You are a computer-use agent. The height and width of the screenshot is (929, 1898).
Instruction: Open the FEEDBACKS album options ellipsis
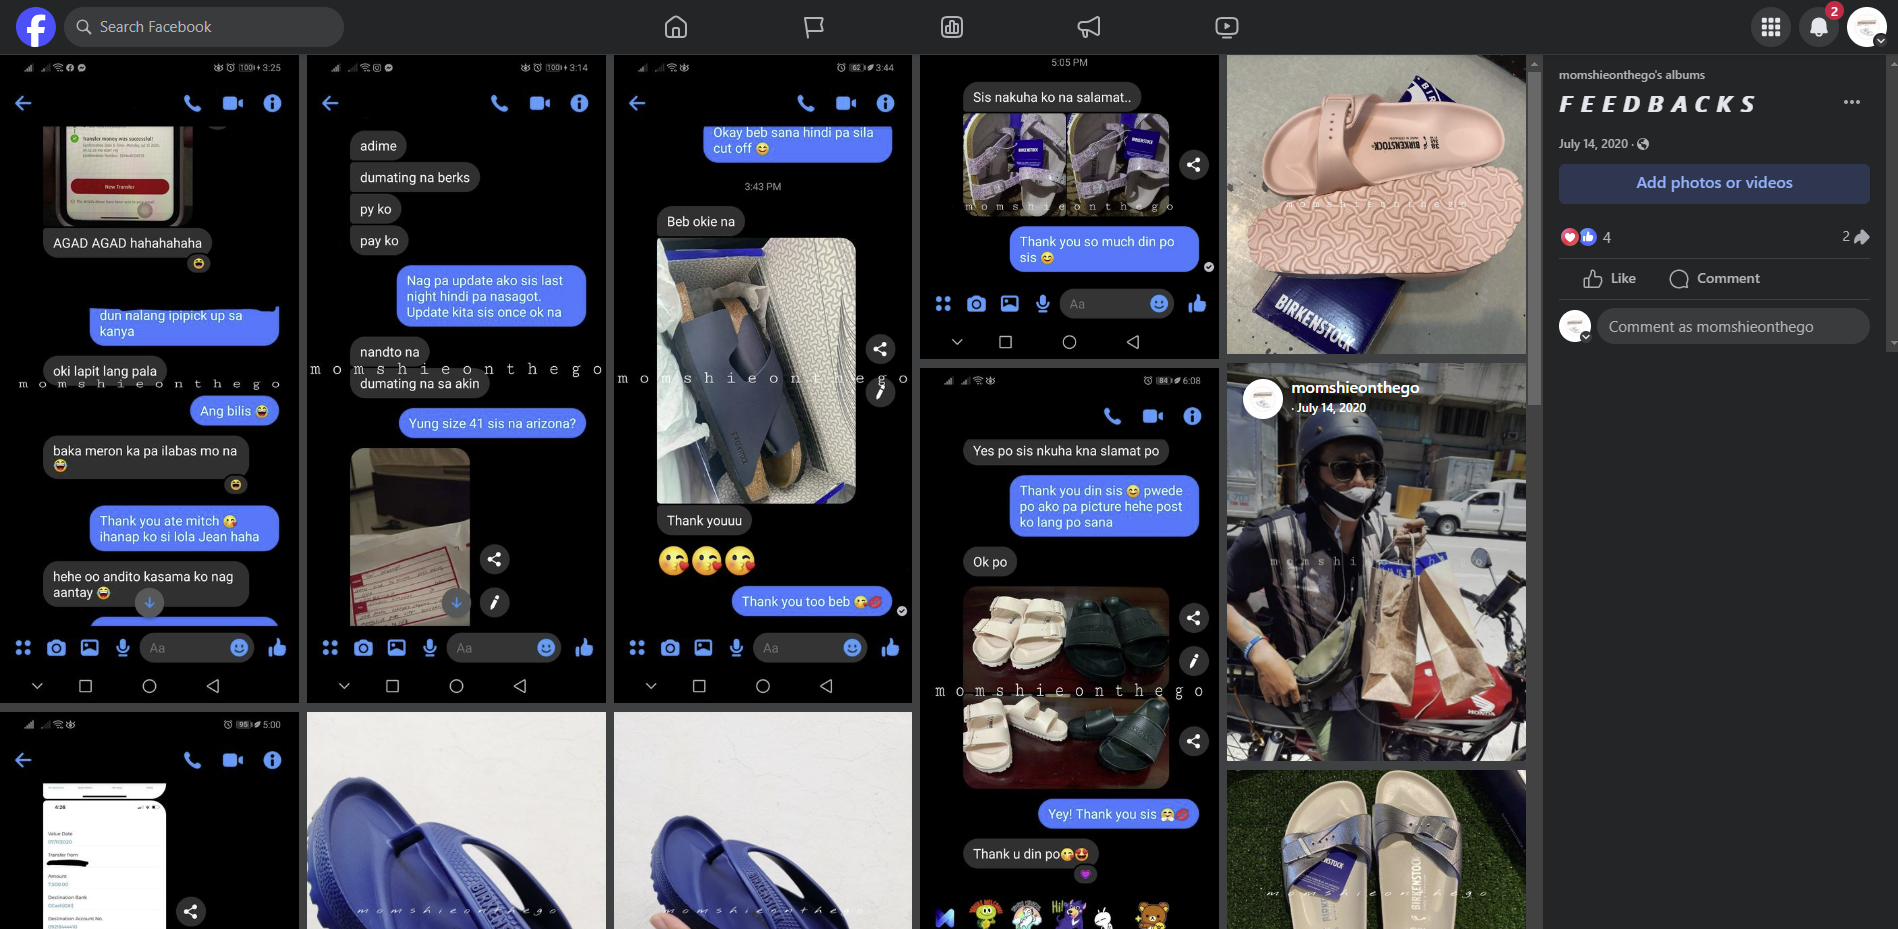[x=1852, y=102]
